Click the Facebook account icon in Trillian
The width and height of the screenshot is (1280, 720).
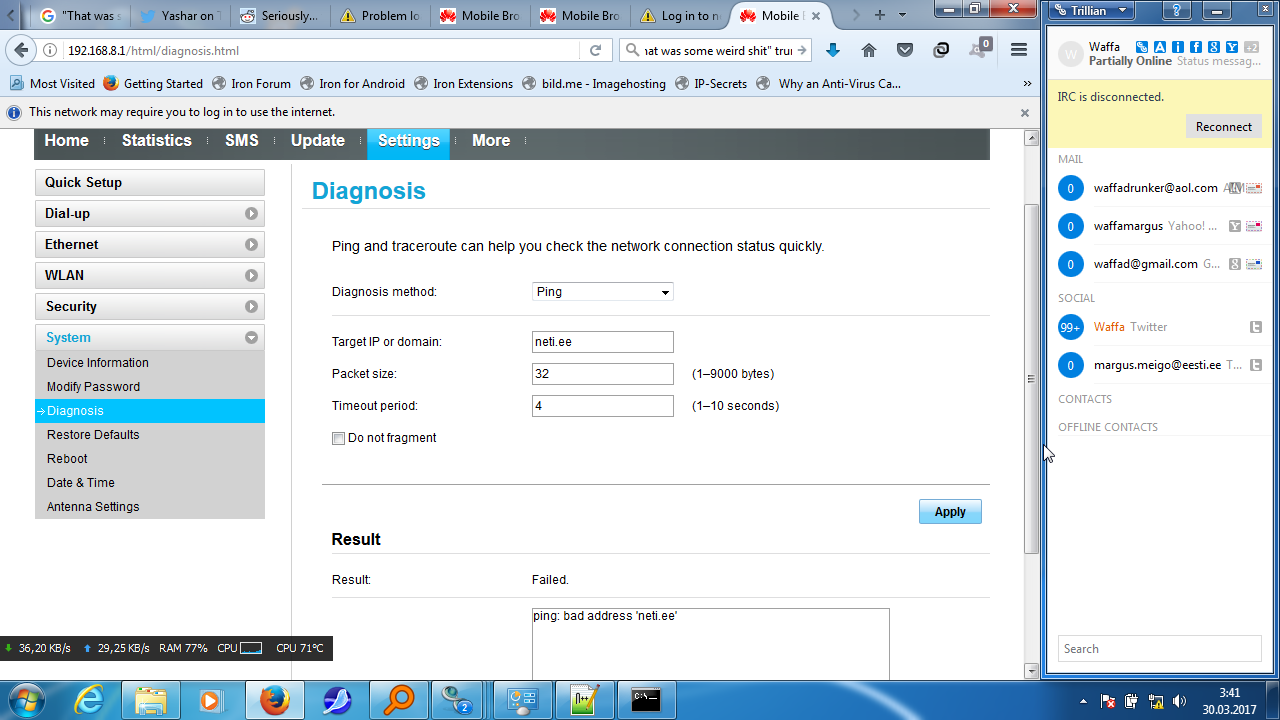1196,47
